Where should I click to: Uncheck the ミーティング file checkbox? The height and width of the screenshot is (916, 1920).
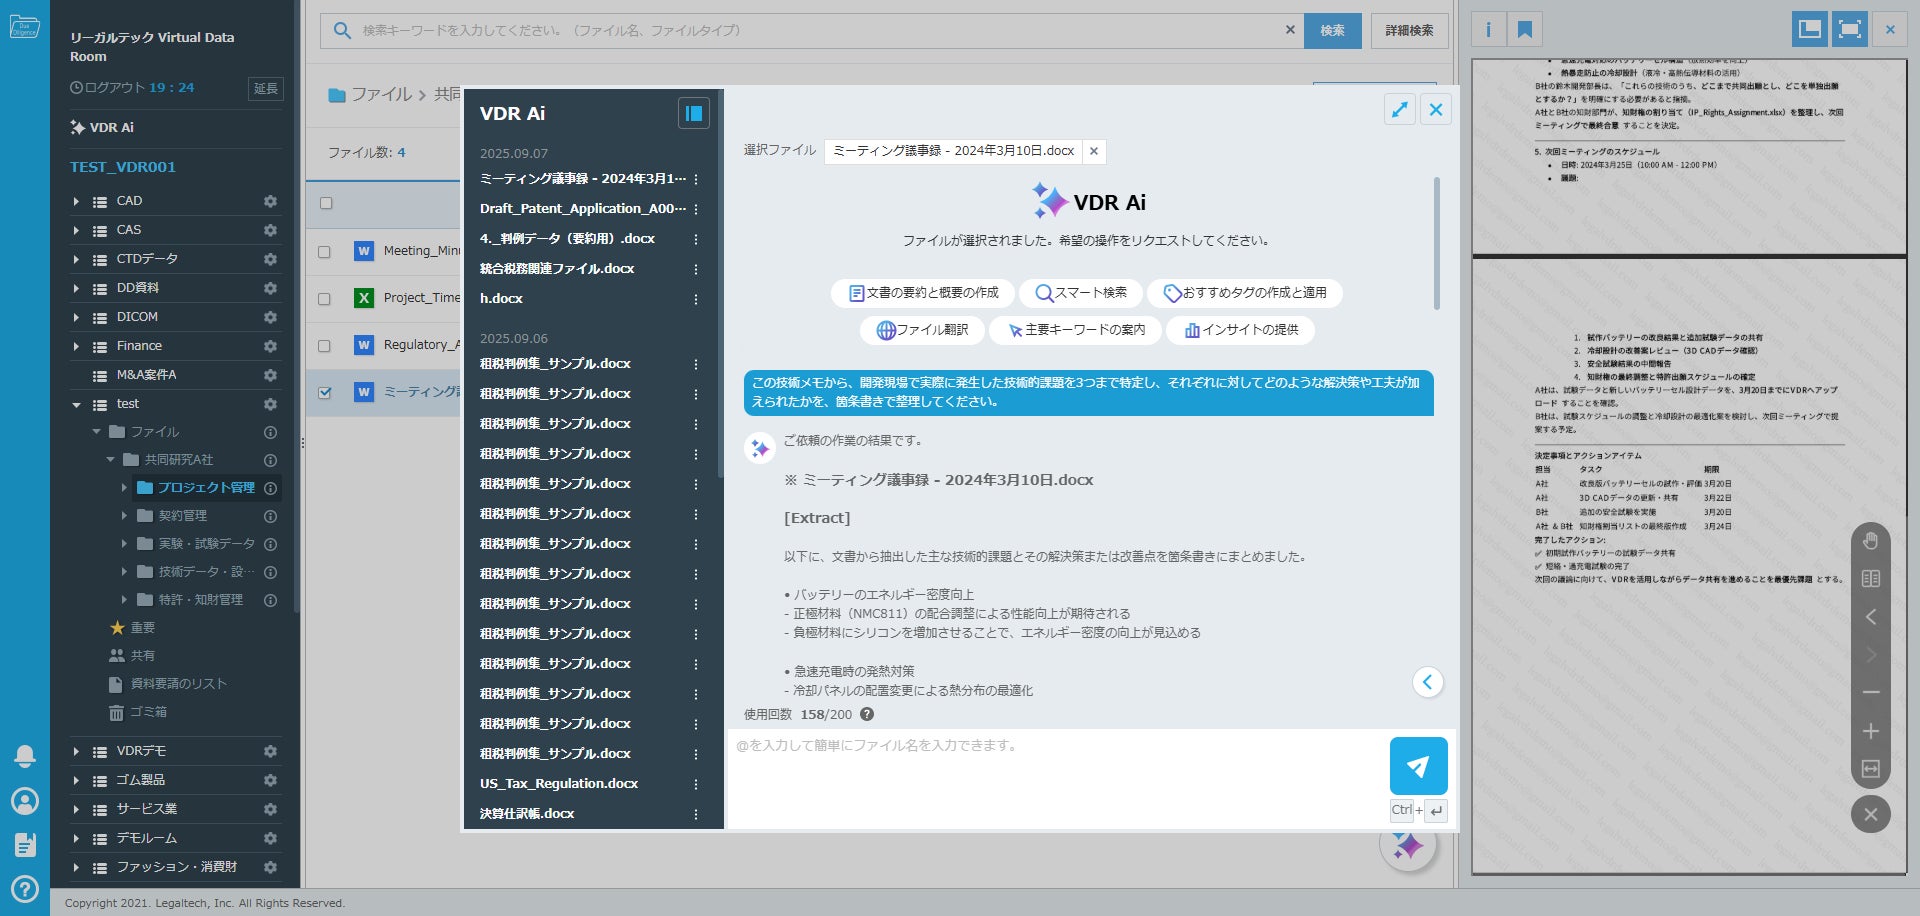pyautogui.click(x=324, y=393)
